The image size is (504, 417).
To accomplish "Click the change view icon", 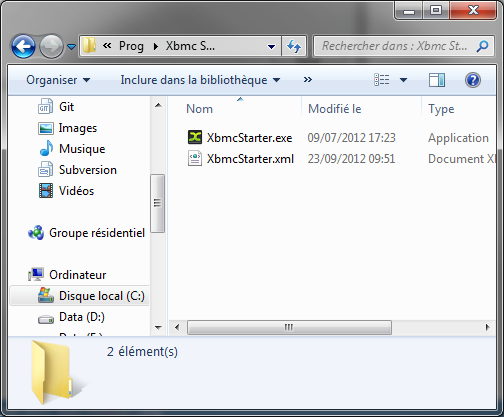I will (382, 80).
